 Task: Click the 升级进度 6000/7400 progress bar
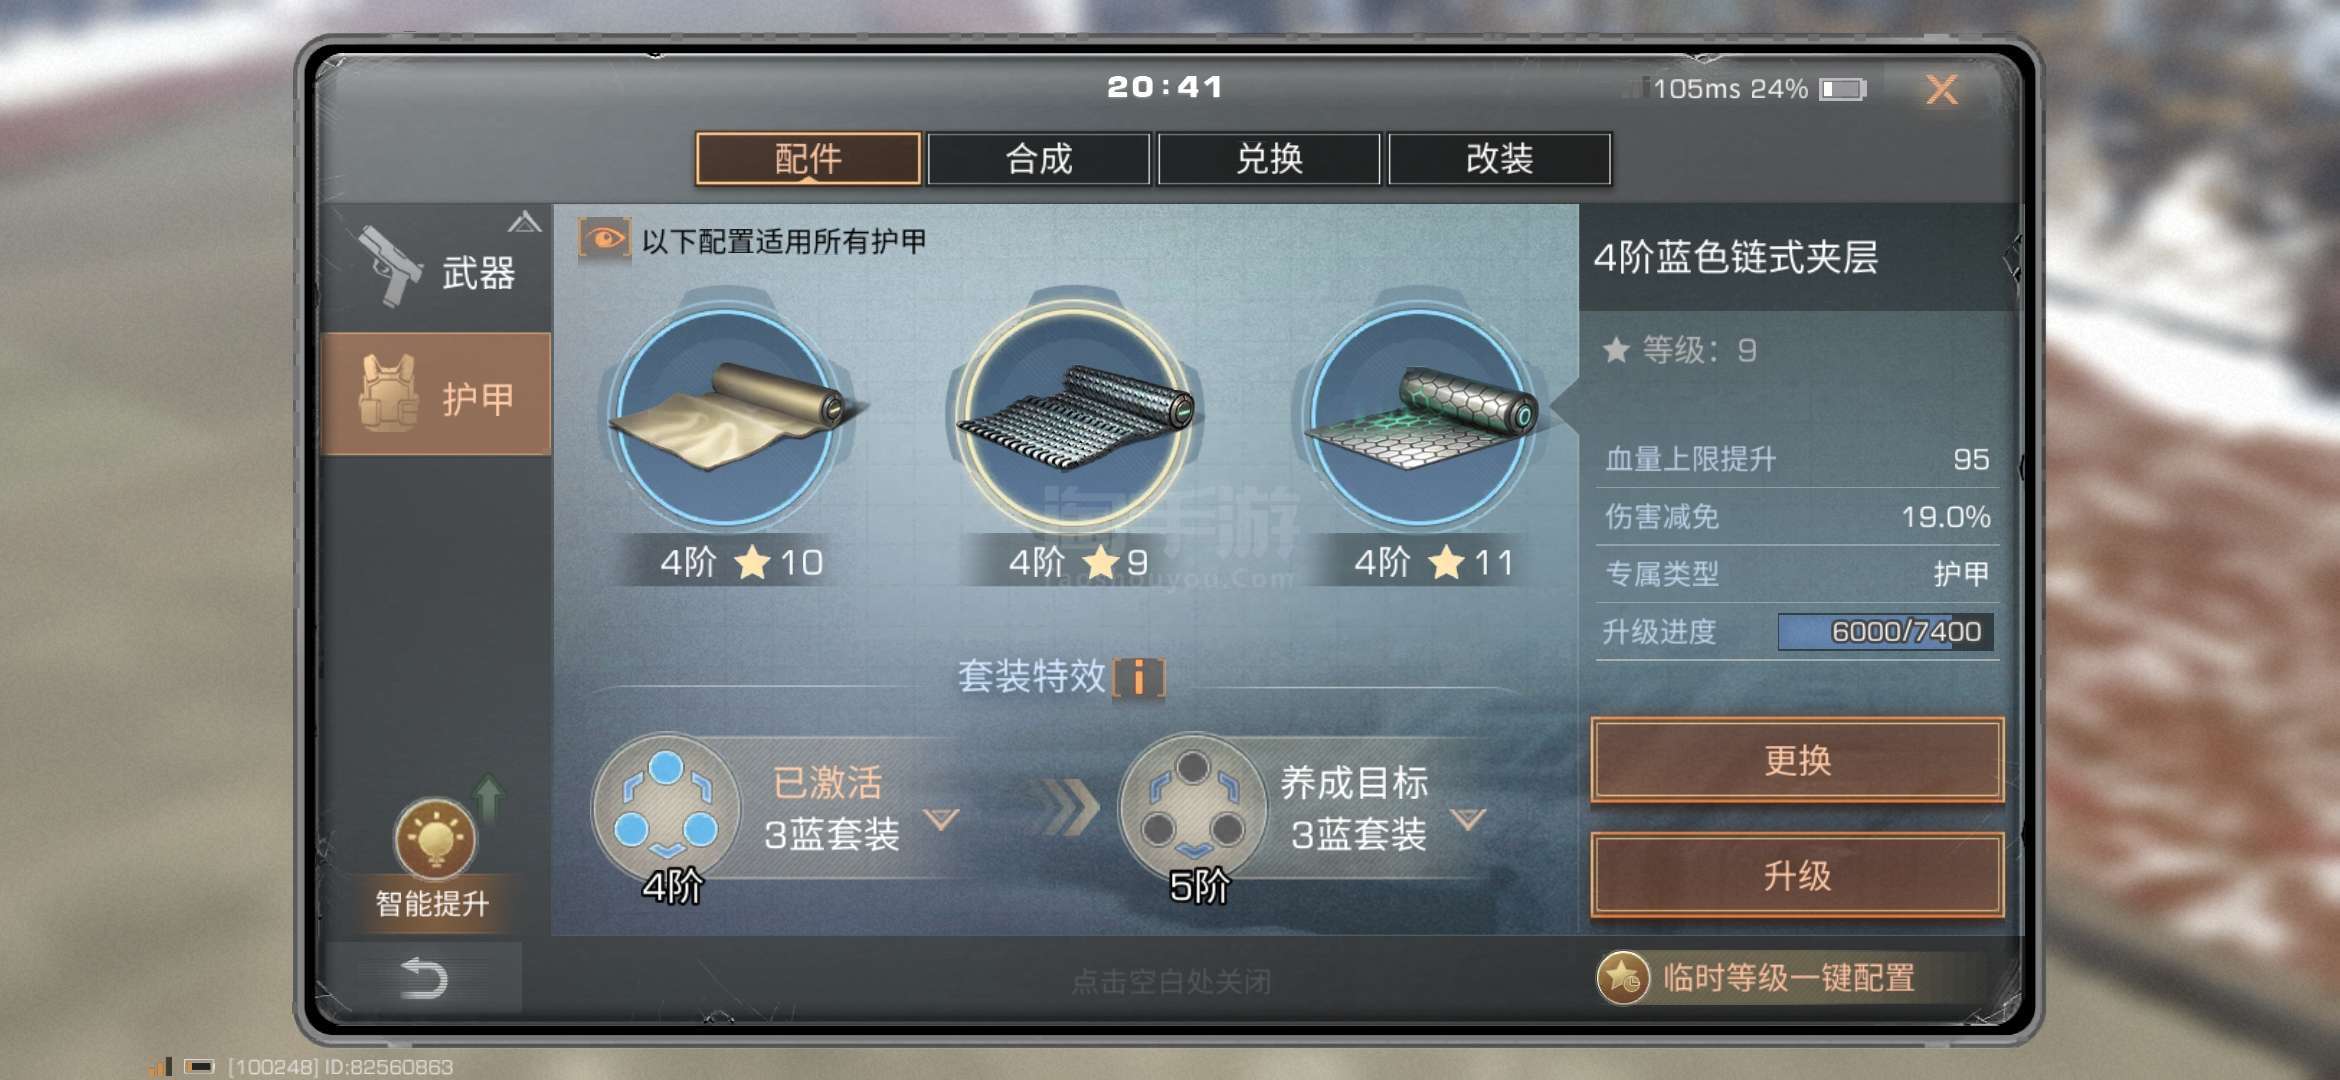(1885, 632)
